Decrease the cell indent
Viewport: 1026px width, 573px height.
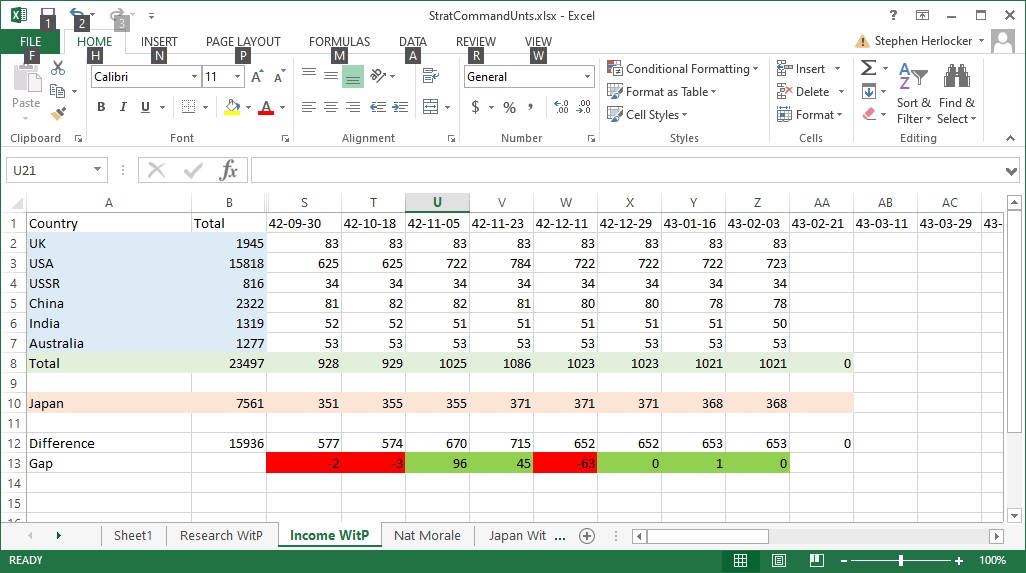(x=378, y=107)
